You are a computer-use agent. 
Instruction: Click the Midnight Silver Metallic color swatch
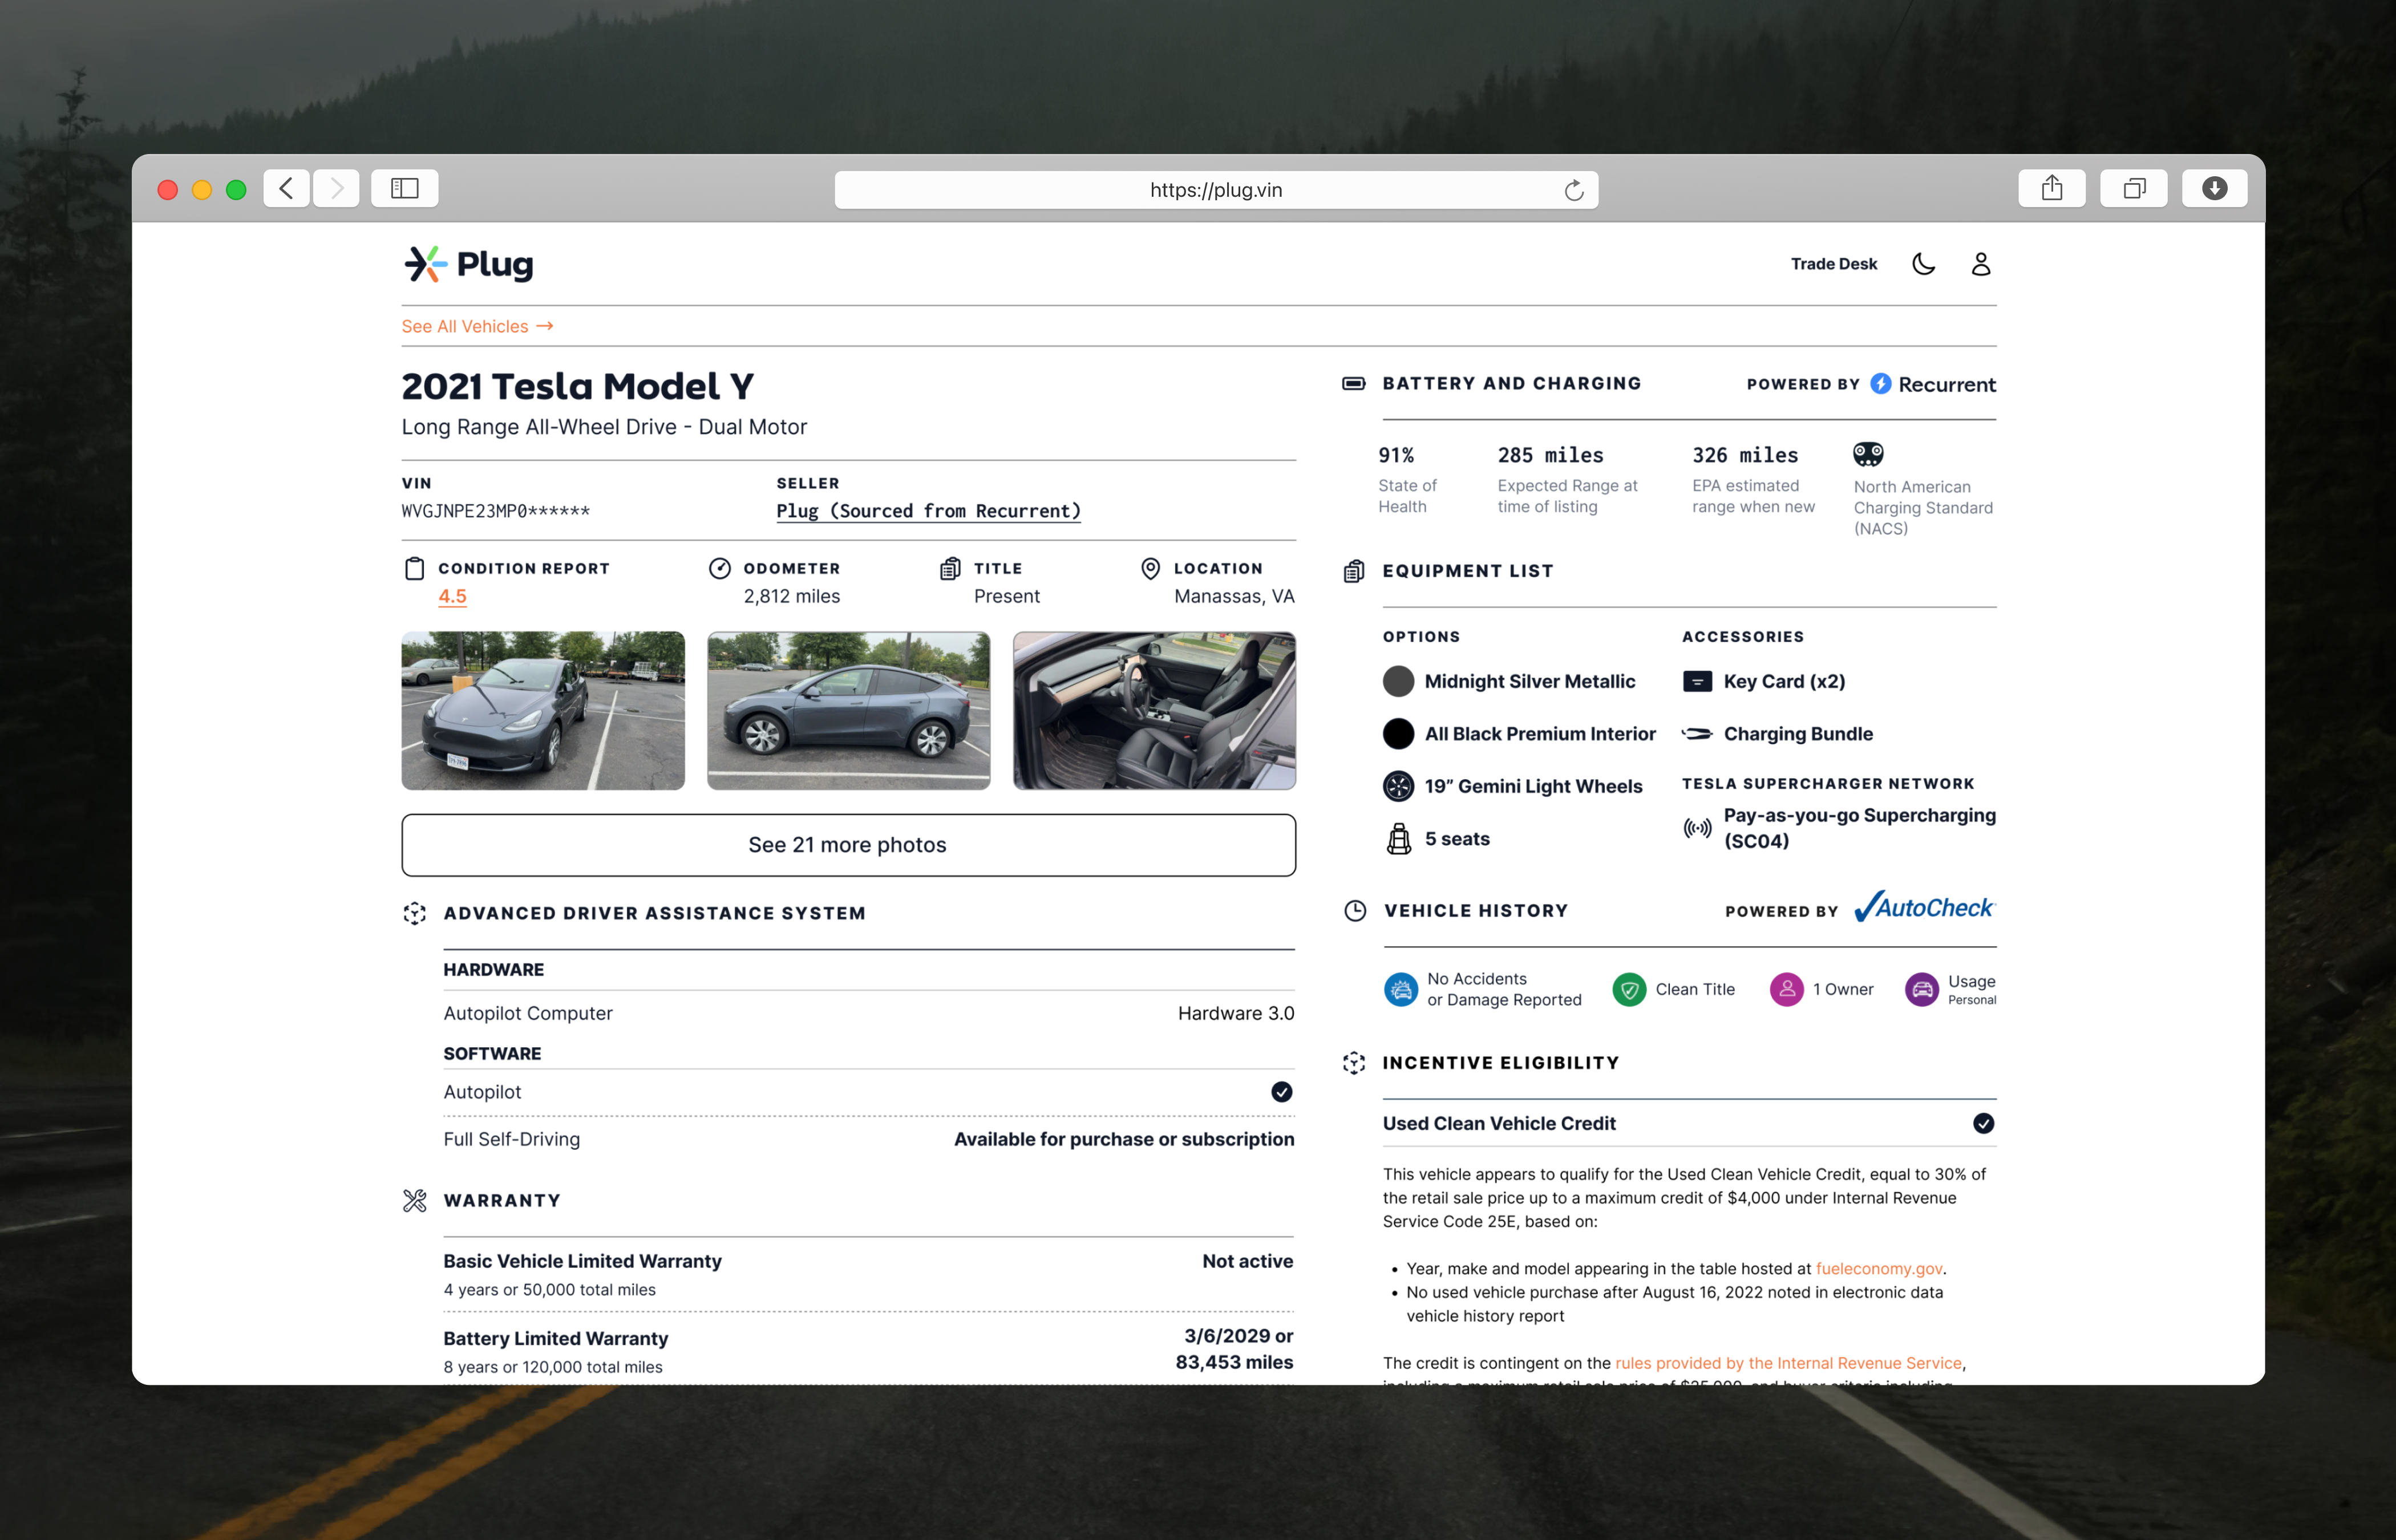point(1398,681)
